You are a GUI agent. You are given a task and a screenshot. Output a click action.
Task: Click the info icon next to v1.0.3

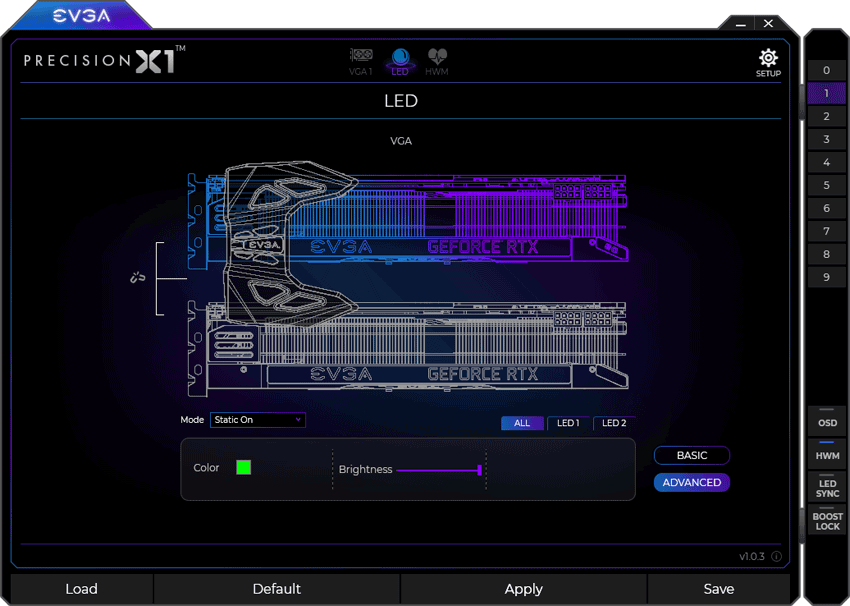click(x=776, y=557)
